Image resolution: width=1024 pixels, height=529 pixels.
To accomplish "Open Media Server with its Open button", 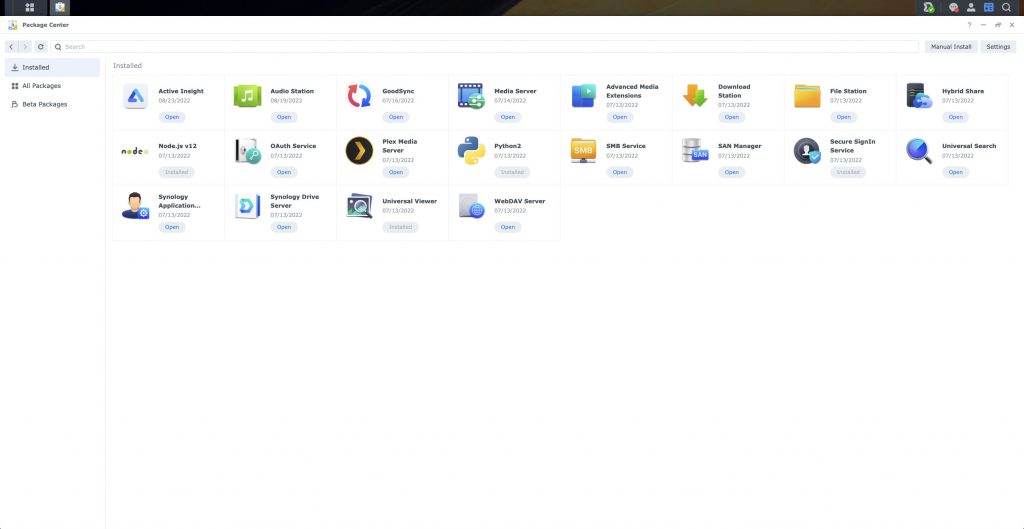I will point(507,117).
